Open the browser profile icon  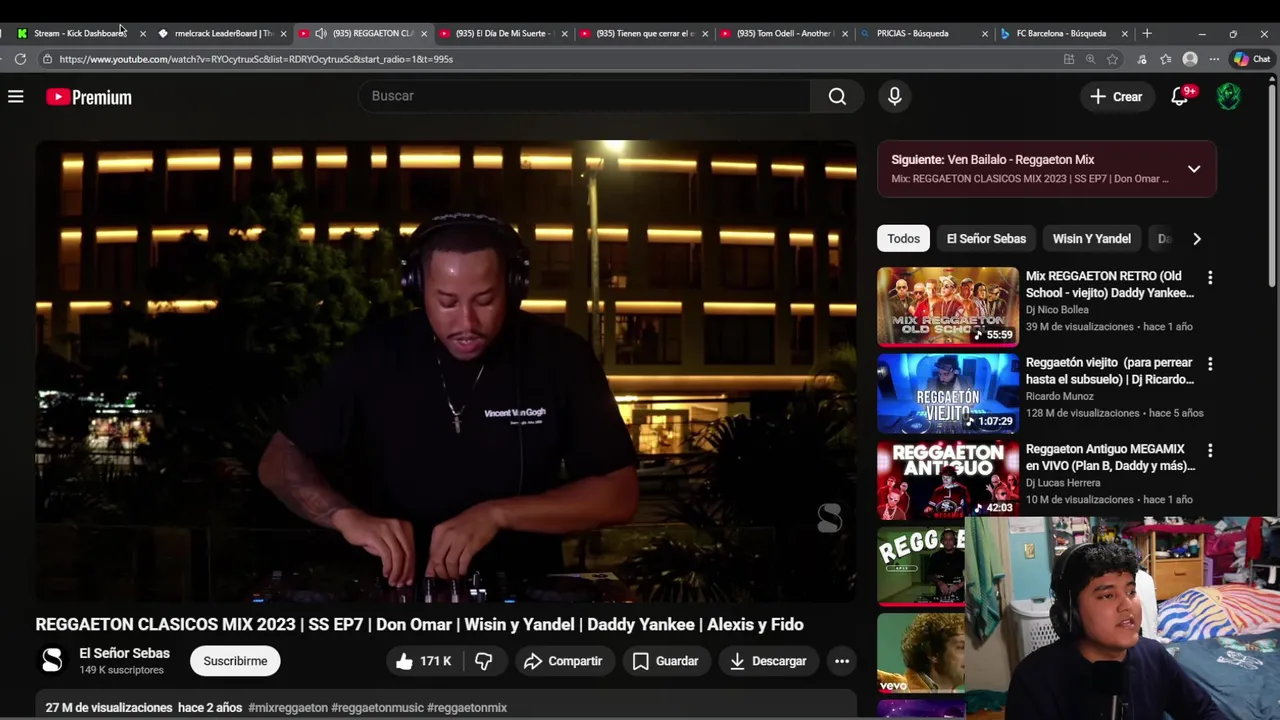(x=1190, y=59)
